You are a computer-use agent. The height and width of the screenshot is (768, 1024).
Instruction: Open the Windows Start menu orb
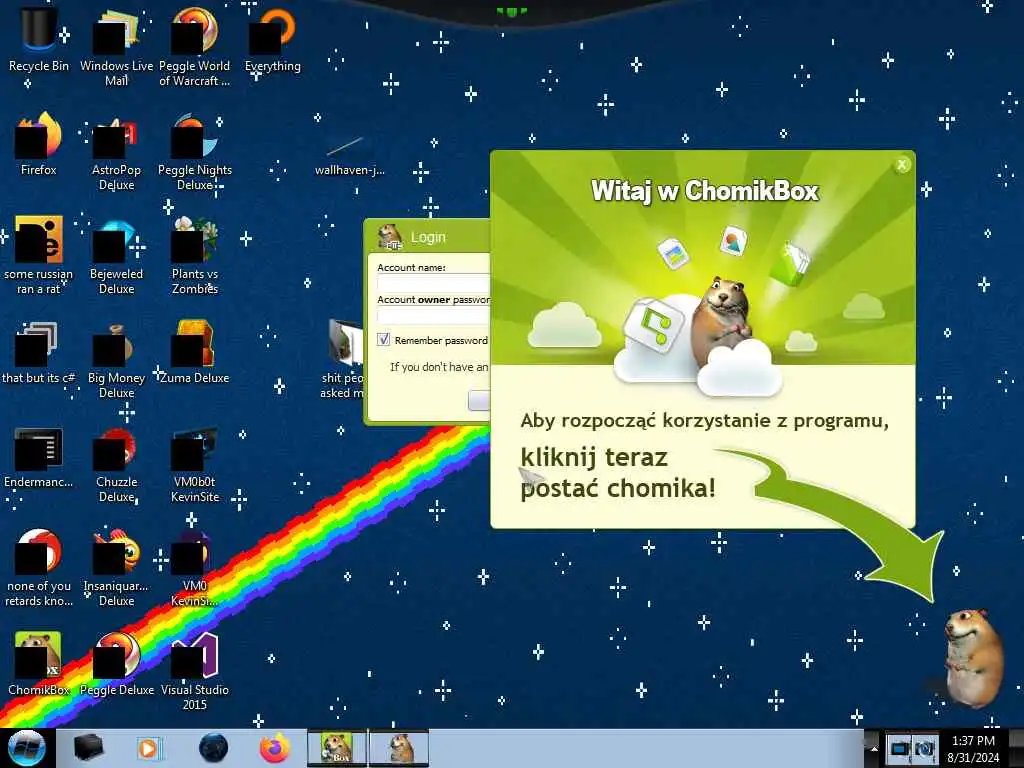[x=27, y=748]
